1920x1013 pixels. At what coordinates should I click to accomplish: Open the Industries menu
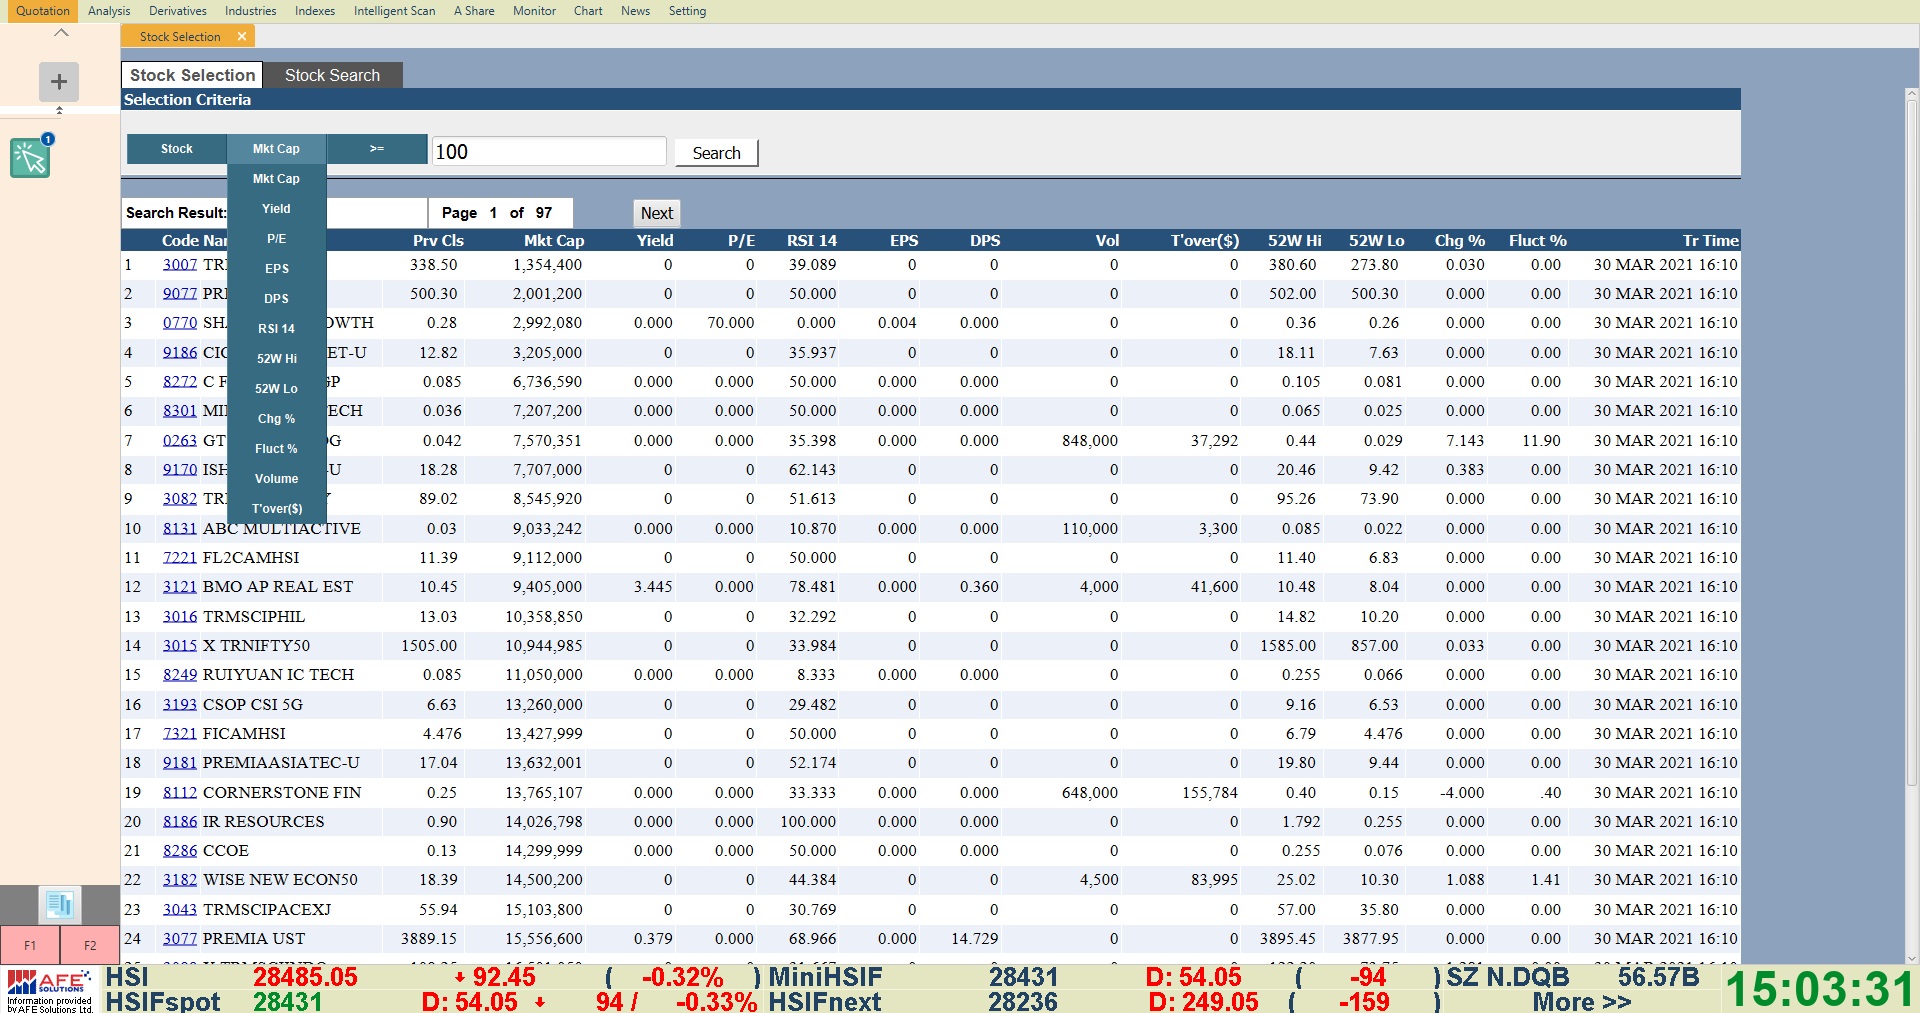(250, 11)
